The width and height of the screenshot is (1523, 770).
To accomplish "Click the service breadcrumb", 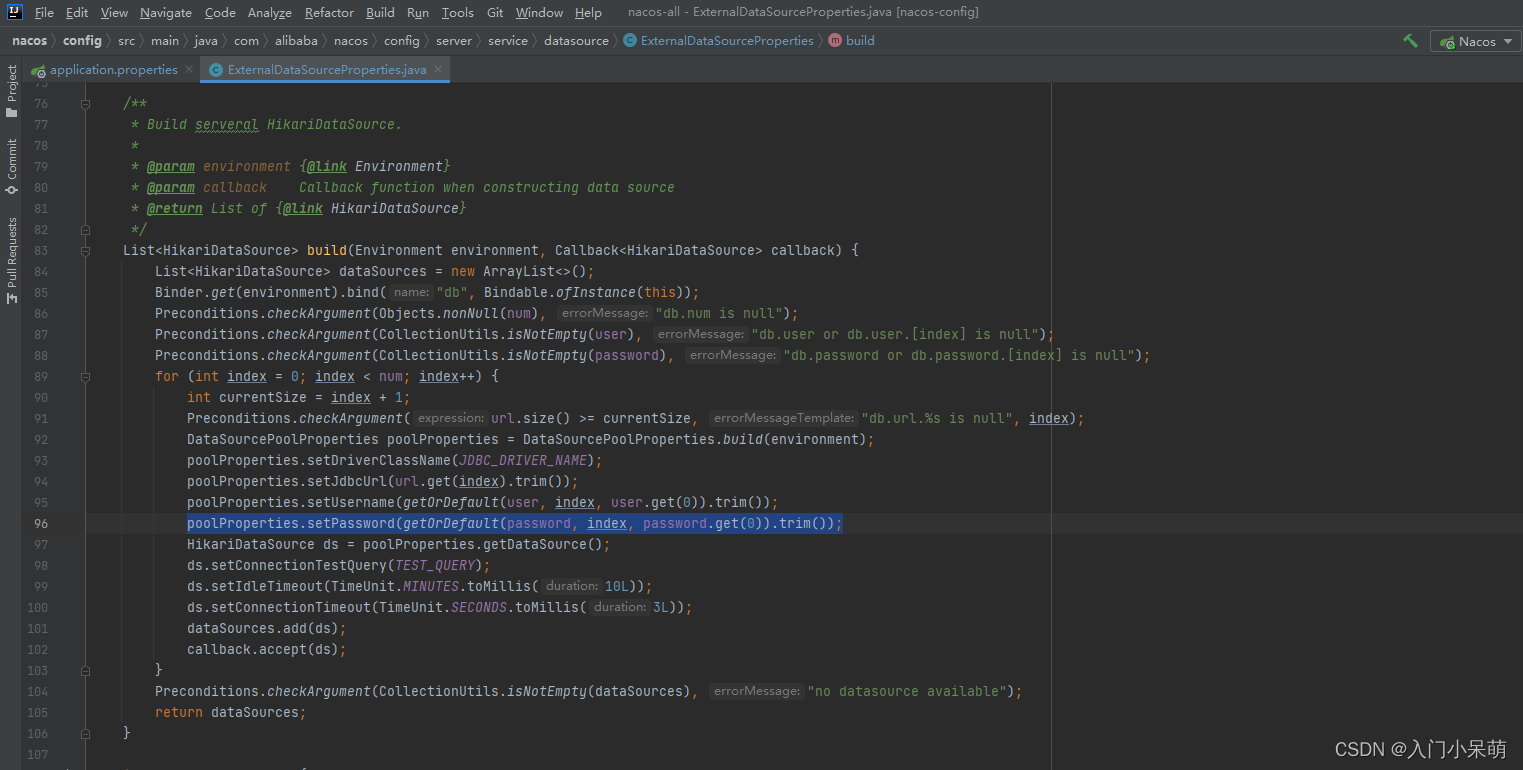I will point(508,41).
